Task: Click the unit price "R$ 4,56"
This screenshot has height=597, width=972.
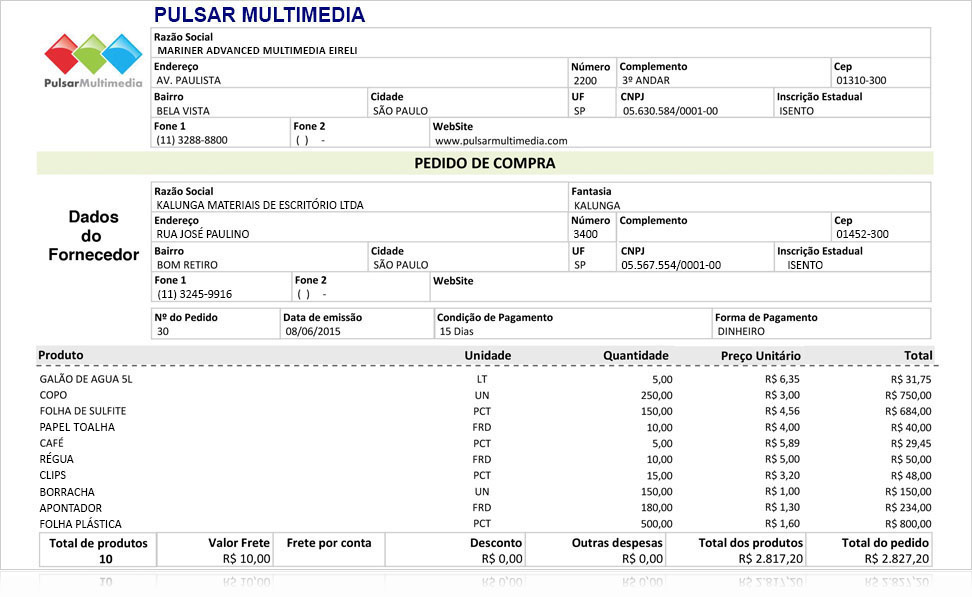Action: coord(782,412)
